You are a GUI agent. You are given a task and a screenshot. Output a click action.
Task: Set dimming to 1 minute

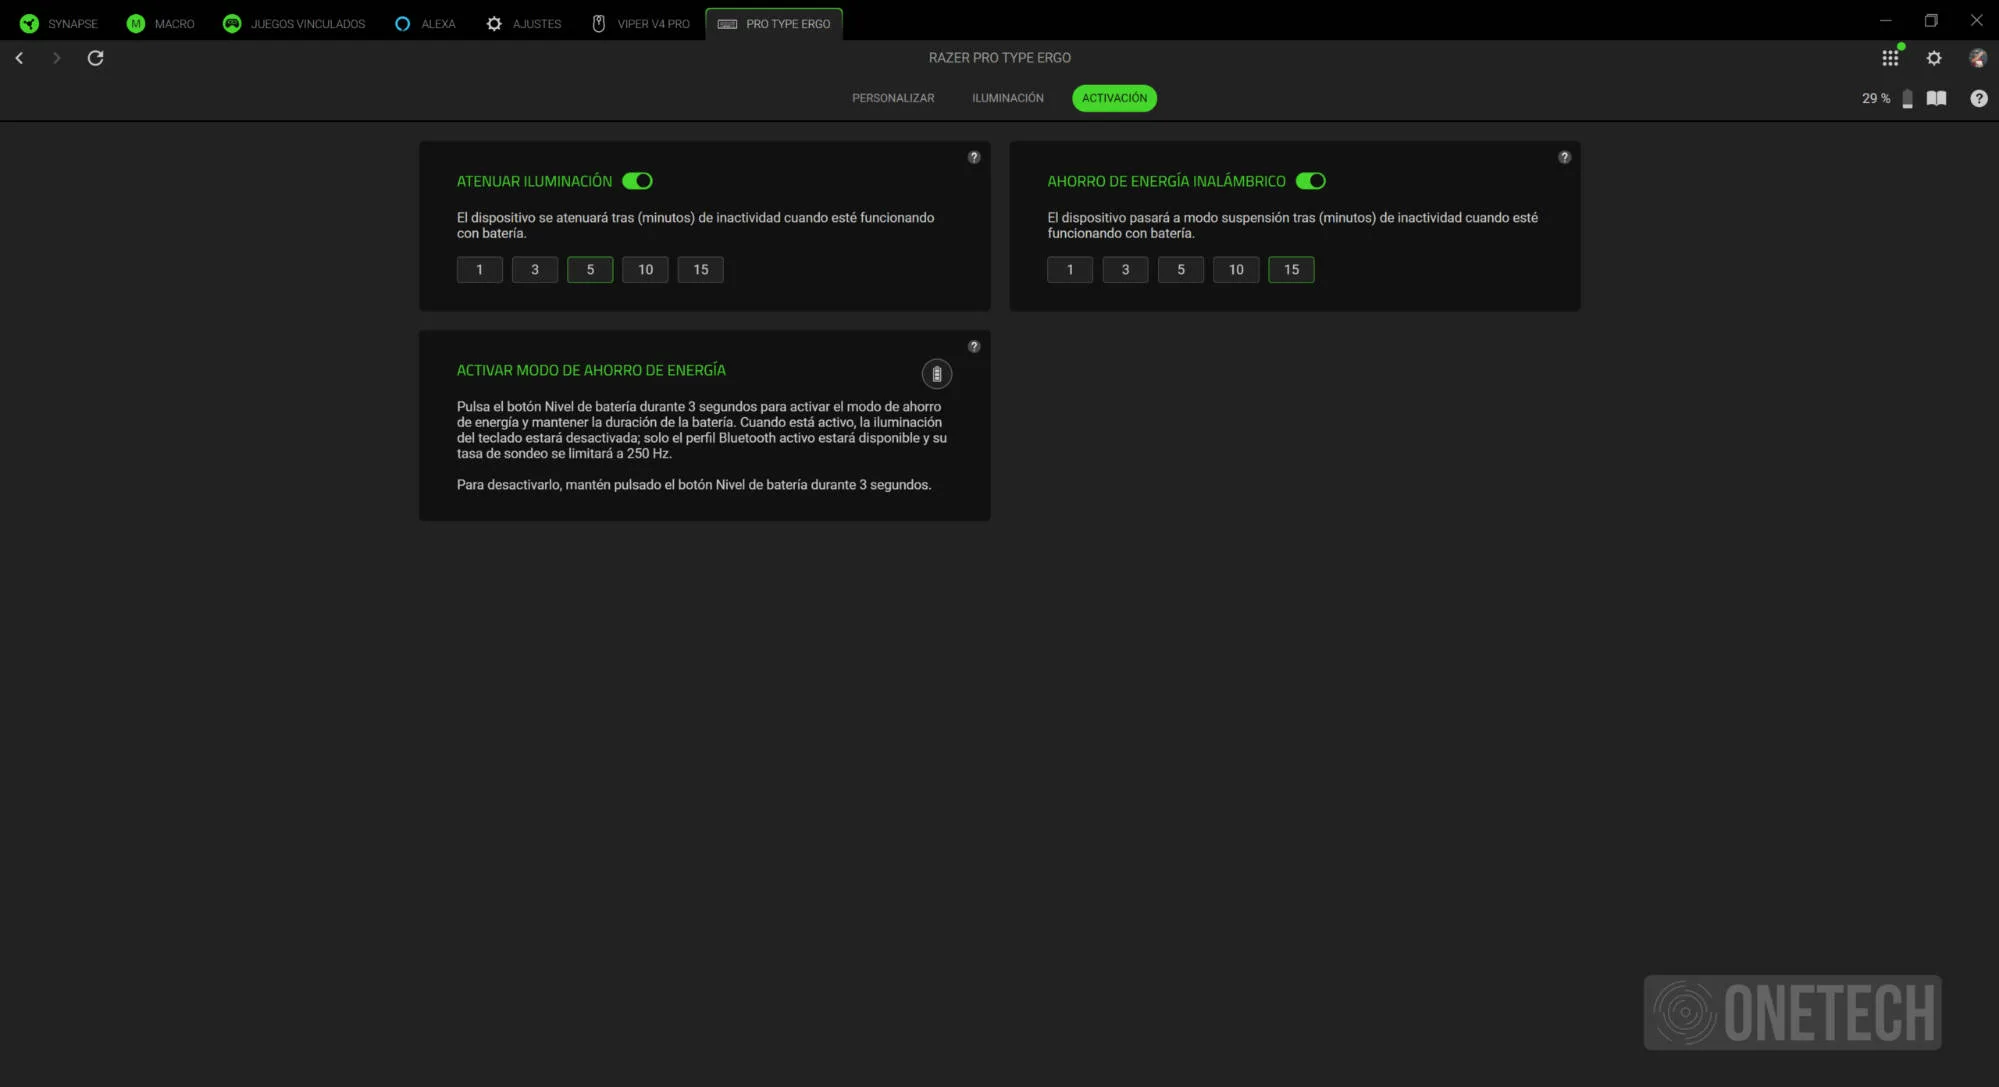pos(479,270)
